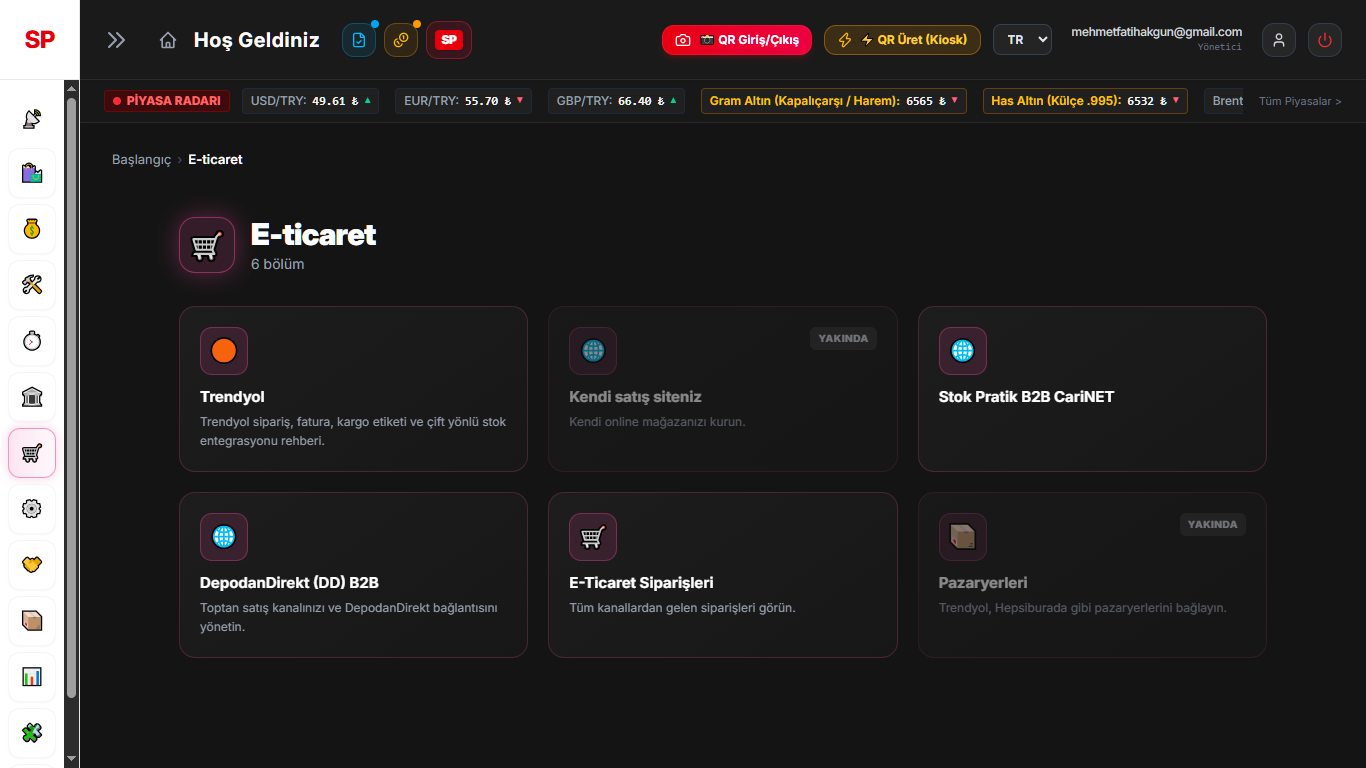Open the Trendyol card
This screenshot has height=768, width=1366.
point(353,389)
